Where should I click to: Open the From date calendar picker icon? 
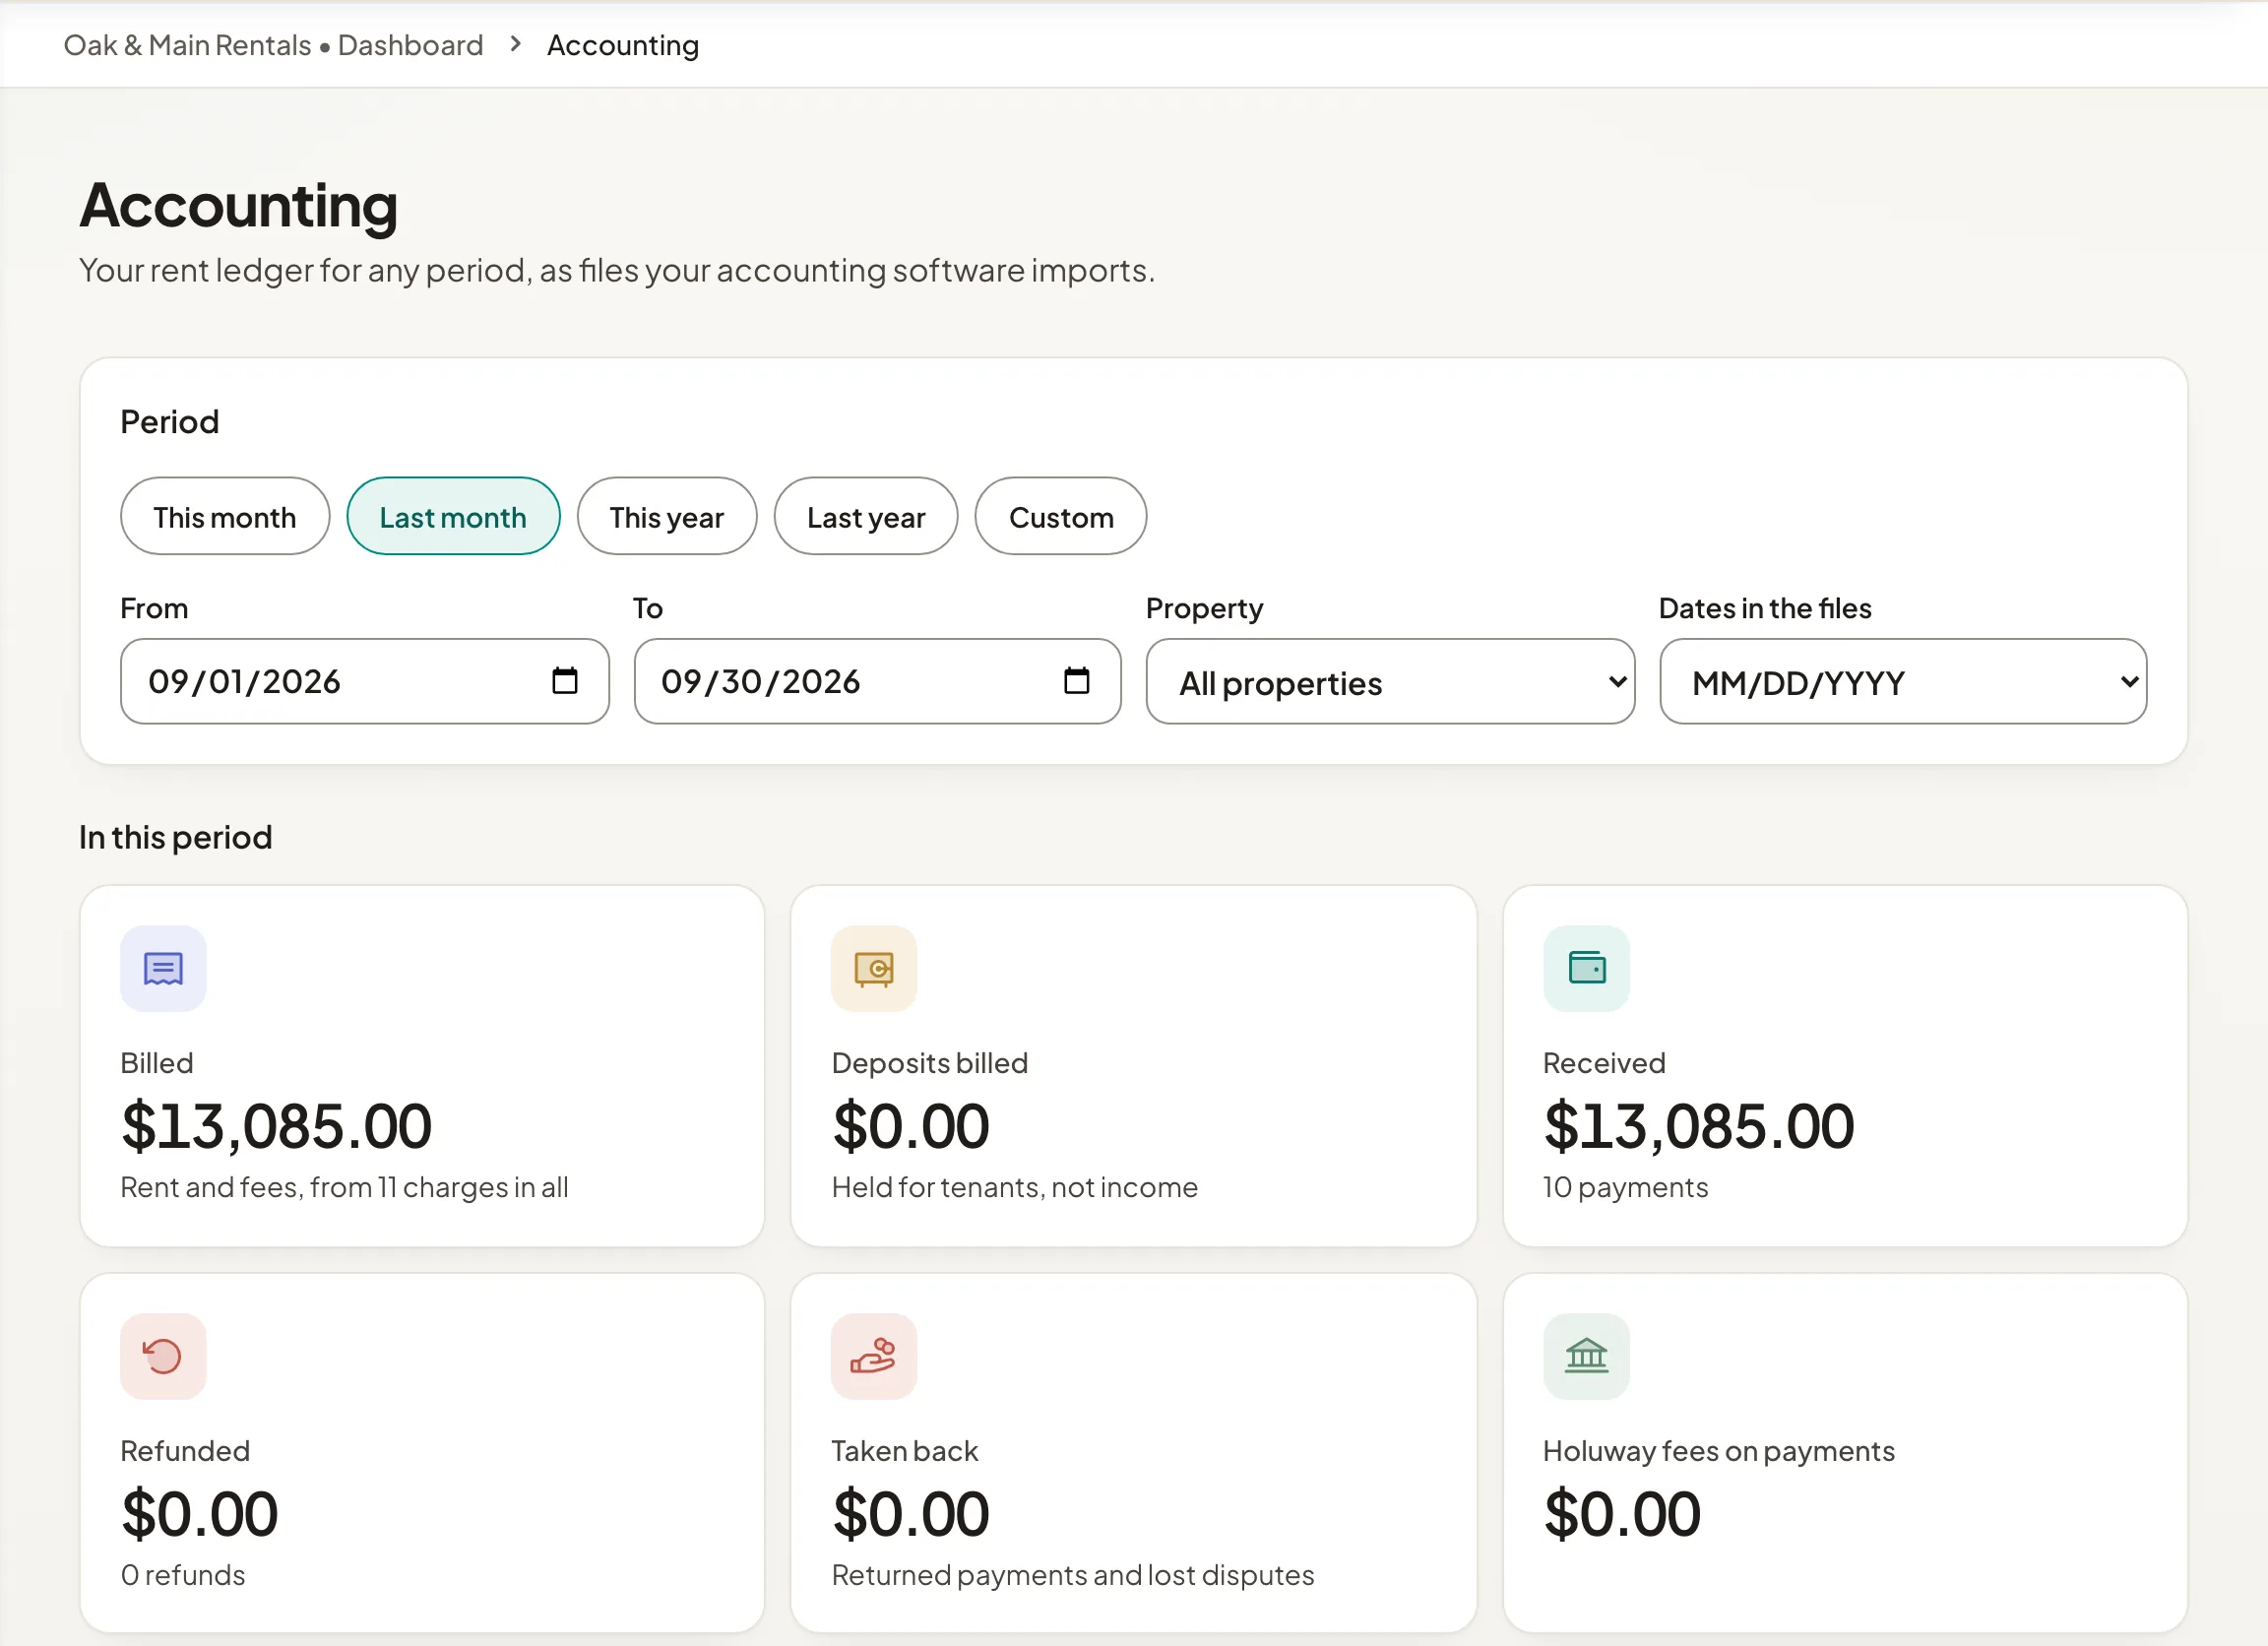point(565,681)
